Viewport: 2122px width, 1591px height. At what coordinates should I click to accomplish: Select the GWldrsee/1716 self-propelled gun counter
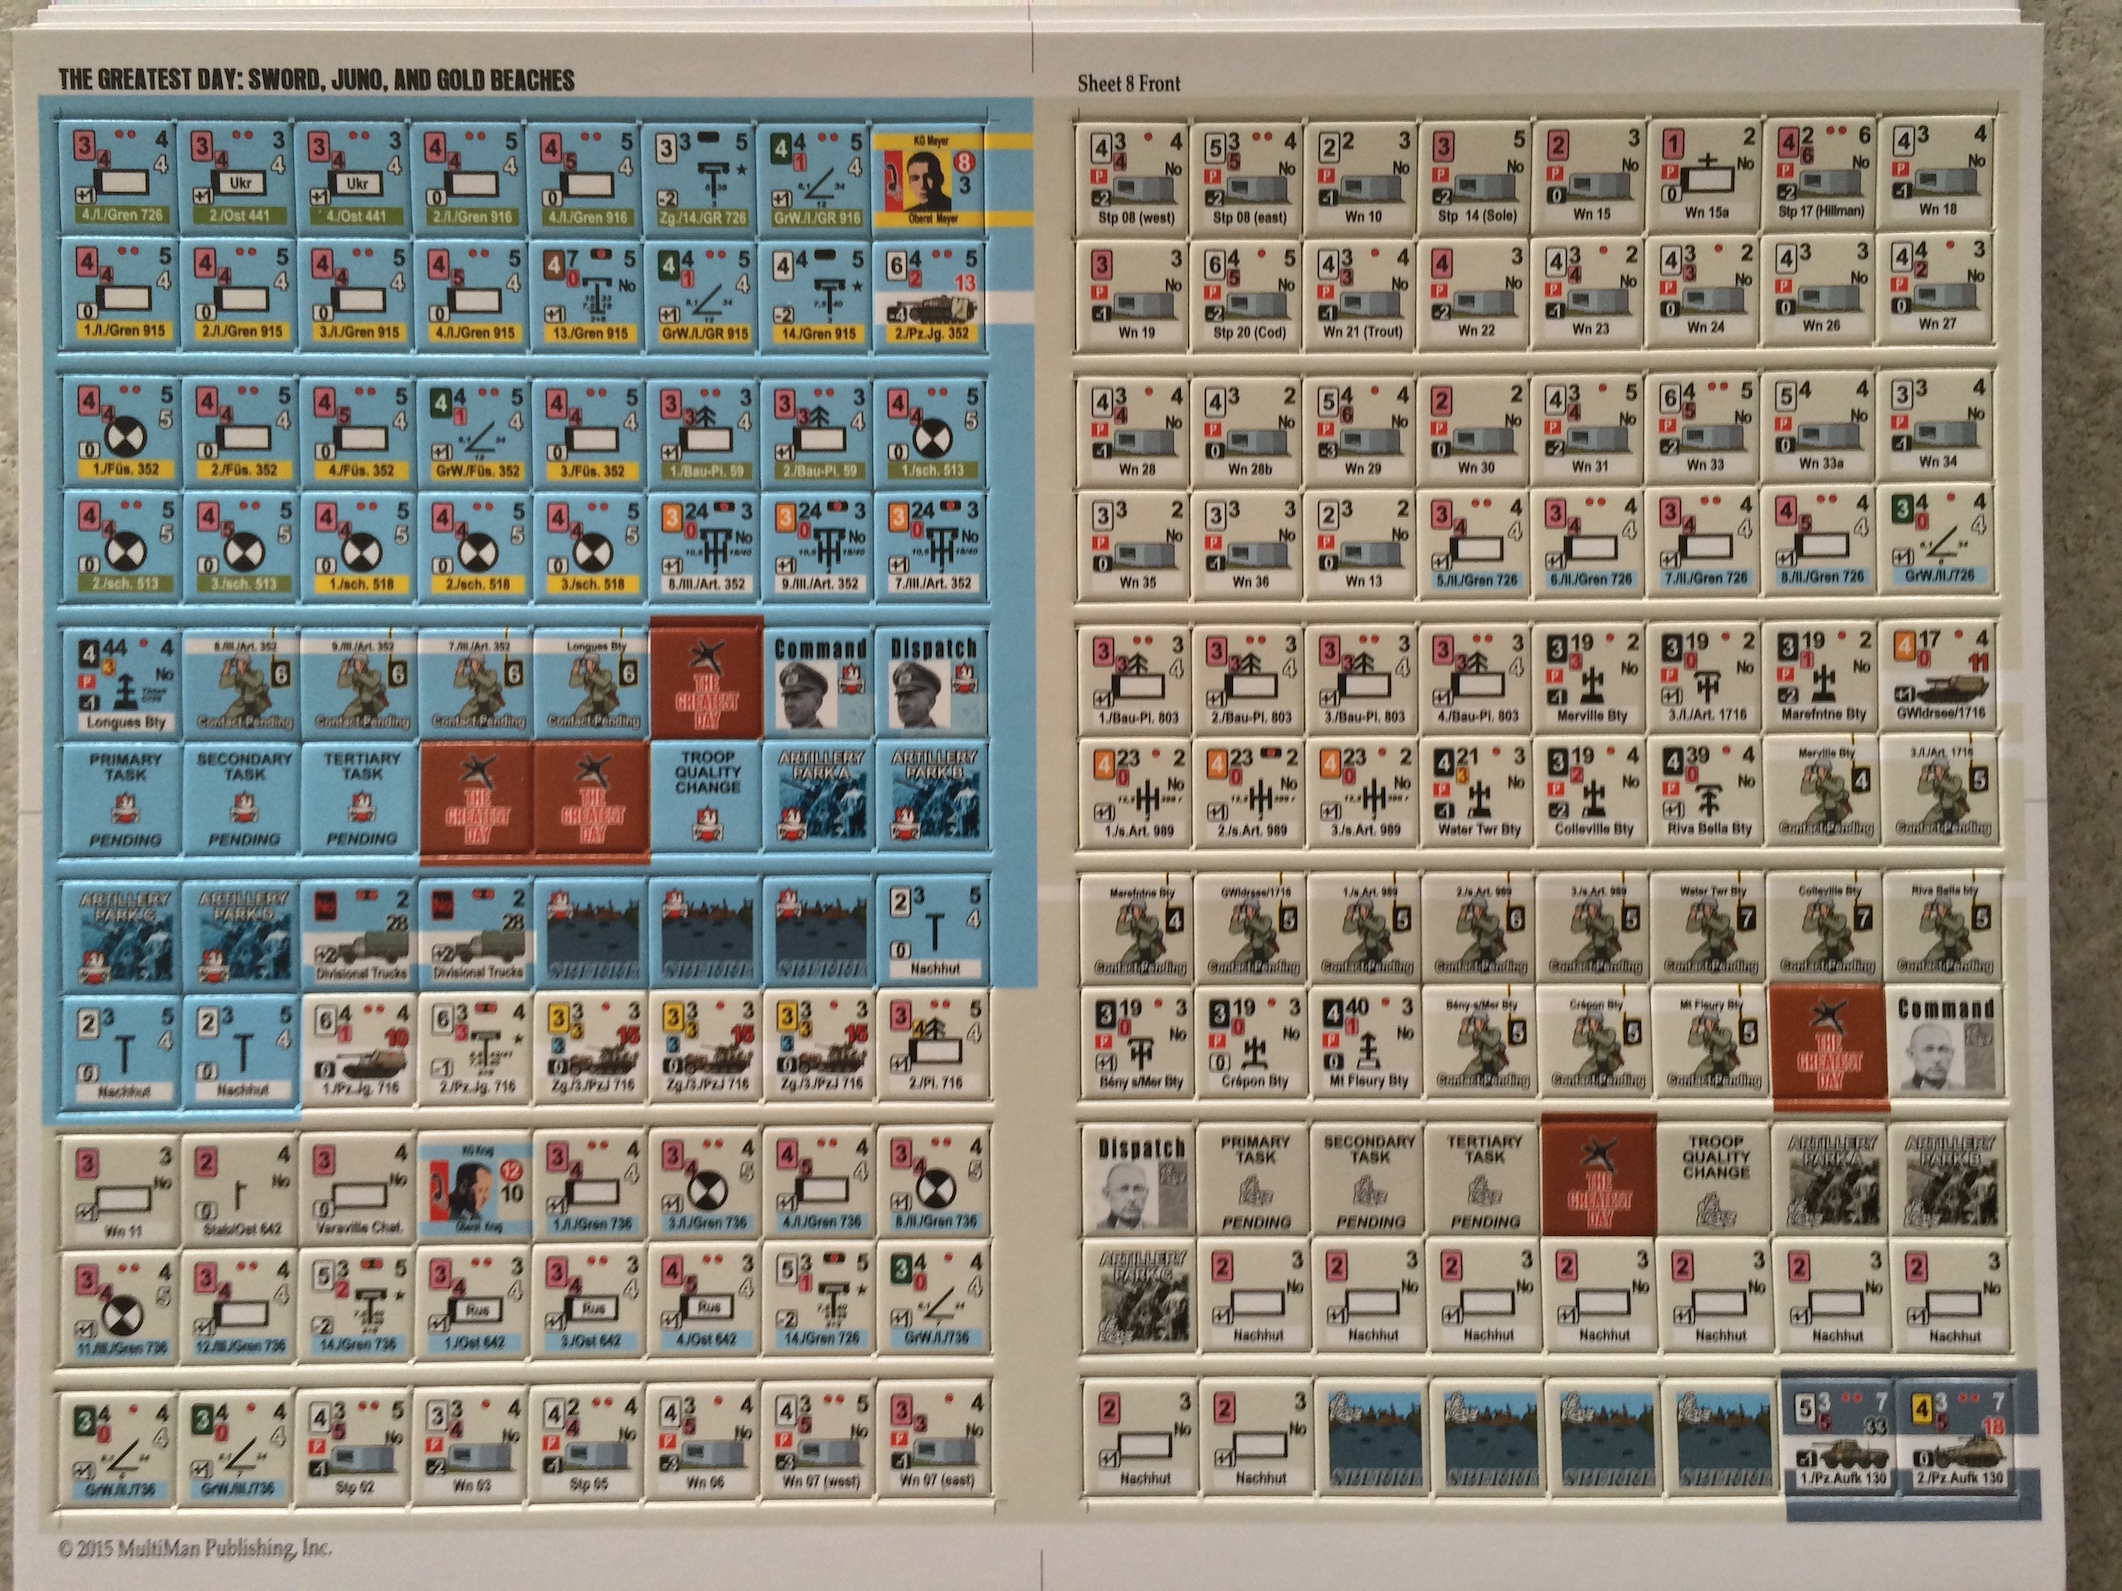(x=1938, y=675)
